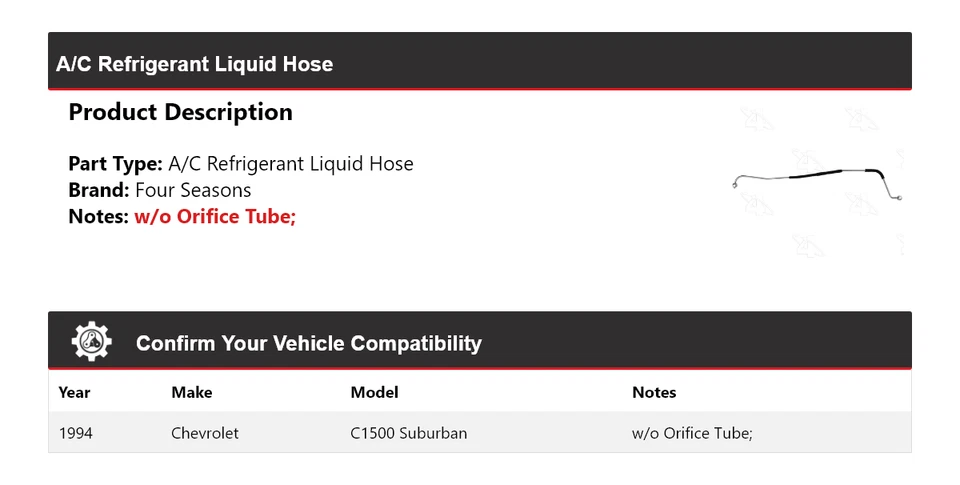The width and height of the screenshot is (960, 485).
Task: Select the Product Description heading
Action: coord(180,112)
